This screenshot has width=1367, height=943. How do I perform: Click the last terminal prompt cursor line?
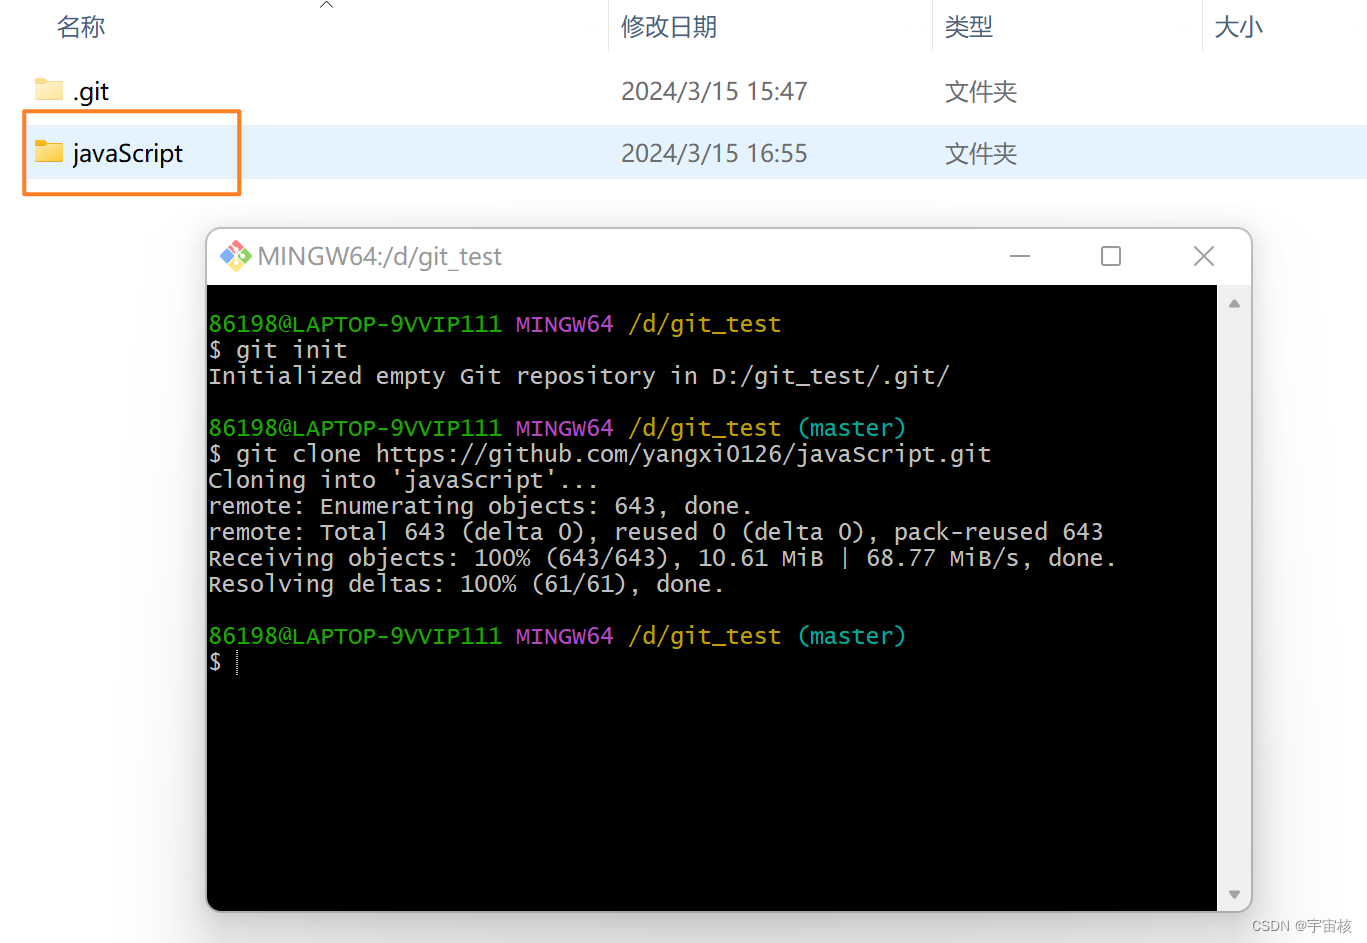pyautogui.click(x=225, y=662)
